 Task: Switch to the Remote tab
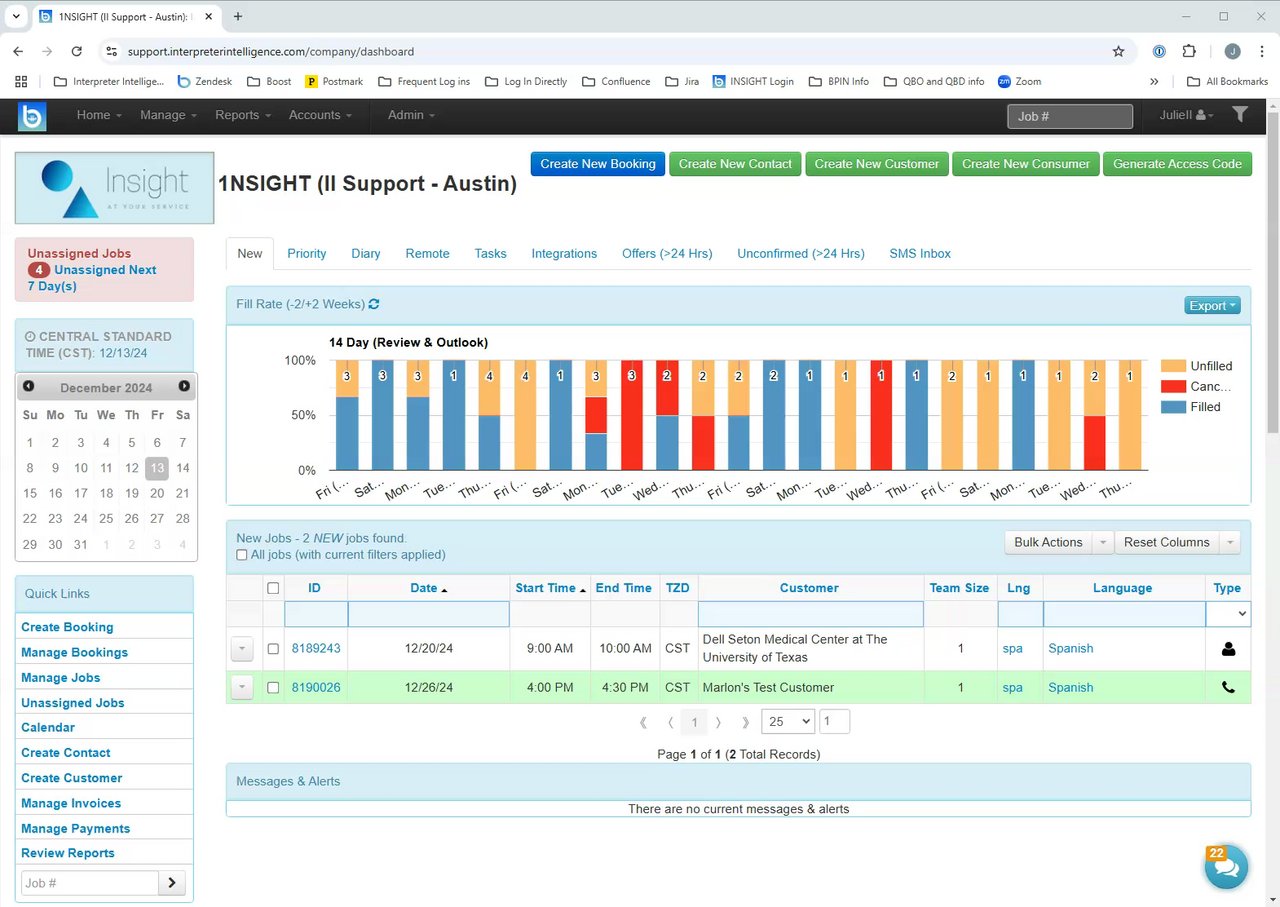427,254
